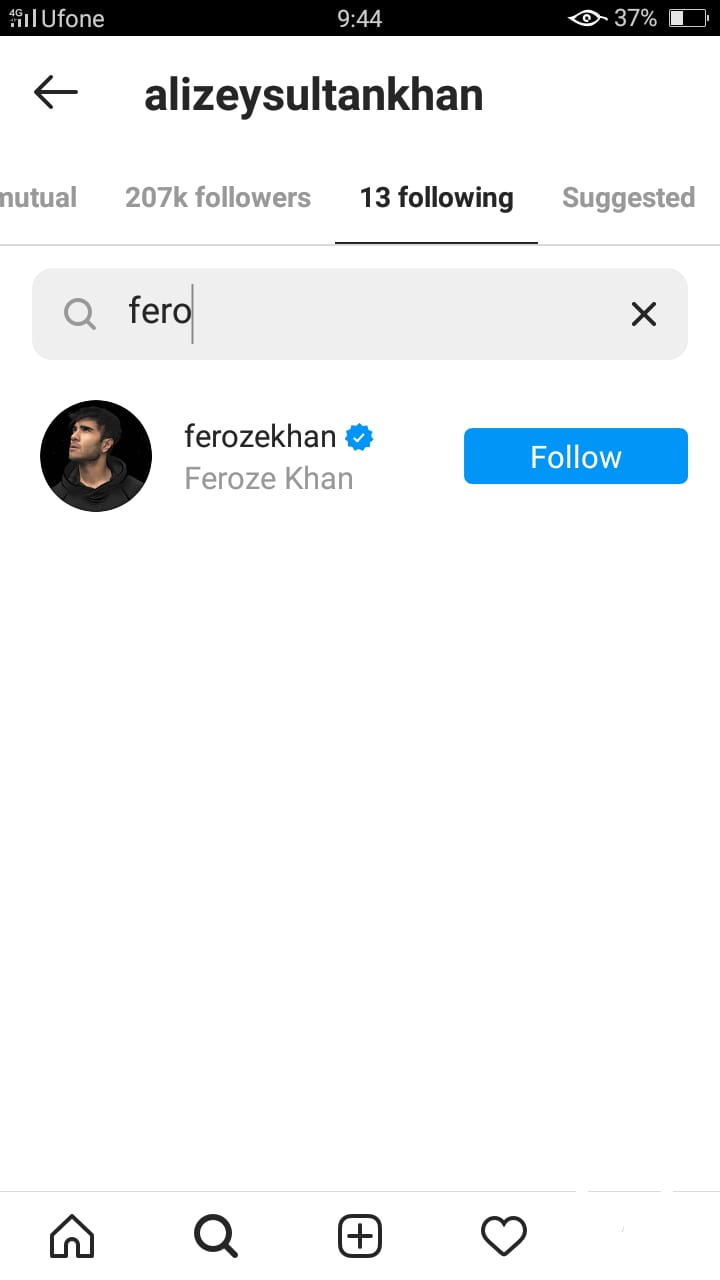Select the 13 following tab
This screenshot has width=720, height=1280.
coord(437,198)
